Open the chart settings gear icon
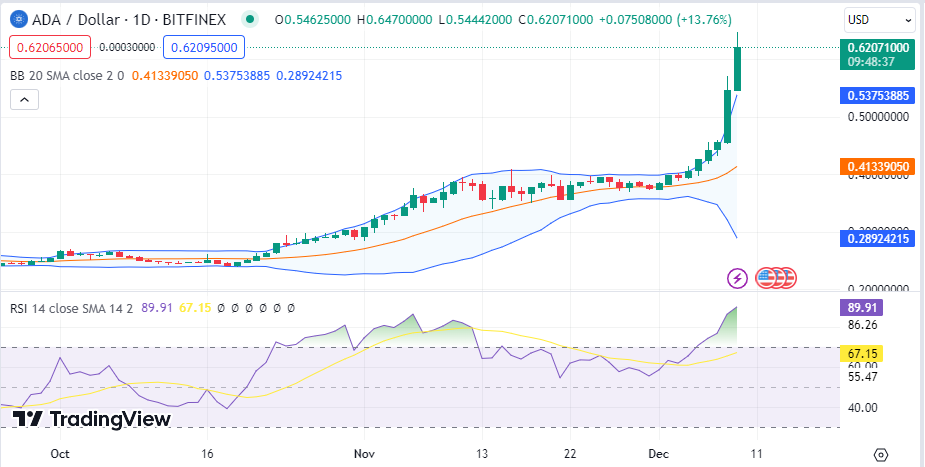 click(881, 455)
